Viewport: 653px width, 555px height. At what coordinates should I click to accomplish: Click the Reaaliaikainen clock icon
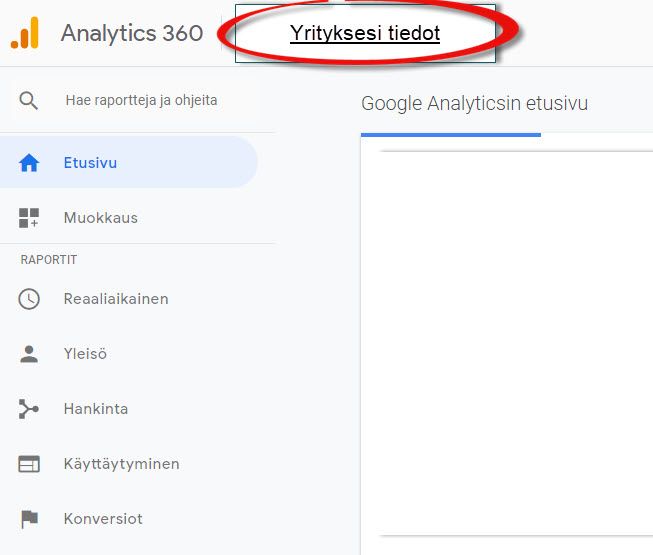point(29,299)
